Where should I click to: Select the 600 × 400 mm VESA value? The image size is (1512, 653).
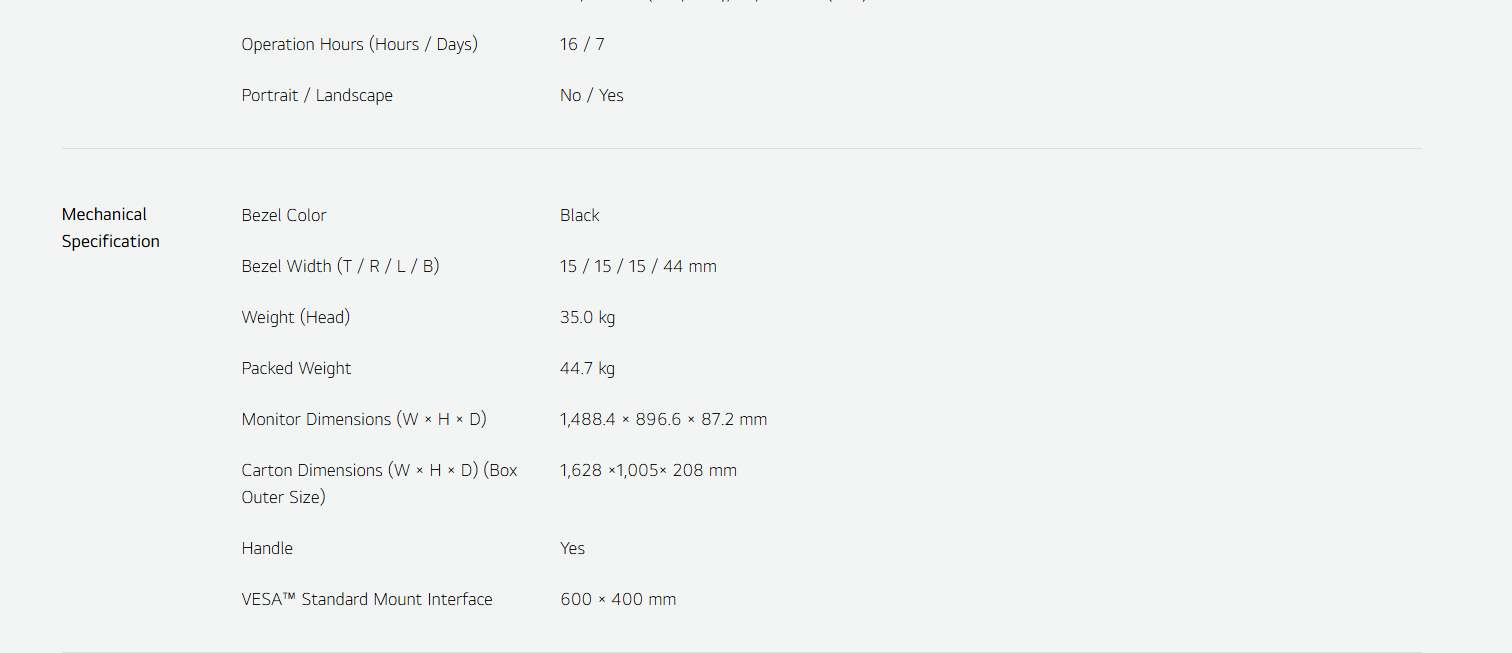tap(618, 600)
